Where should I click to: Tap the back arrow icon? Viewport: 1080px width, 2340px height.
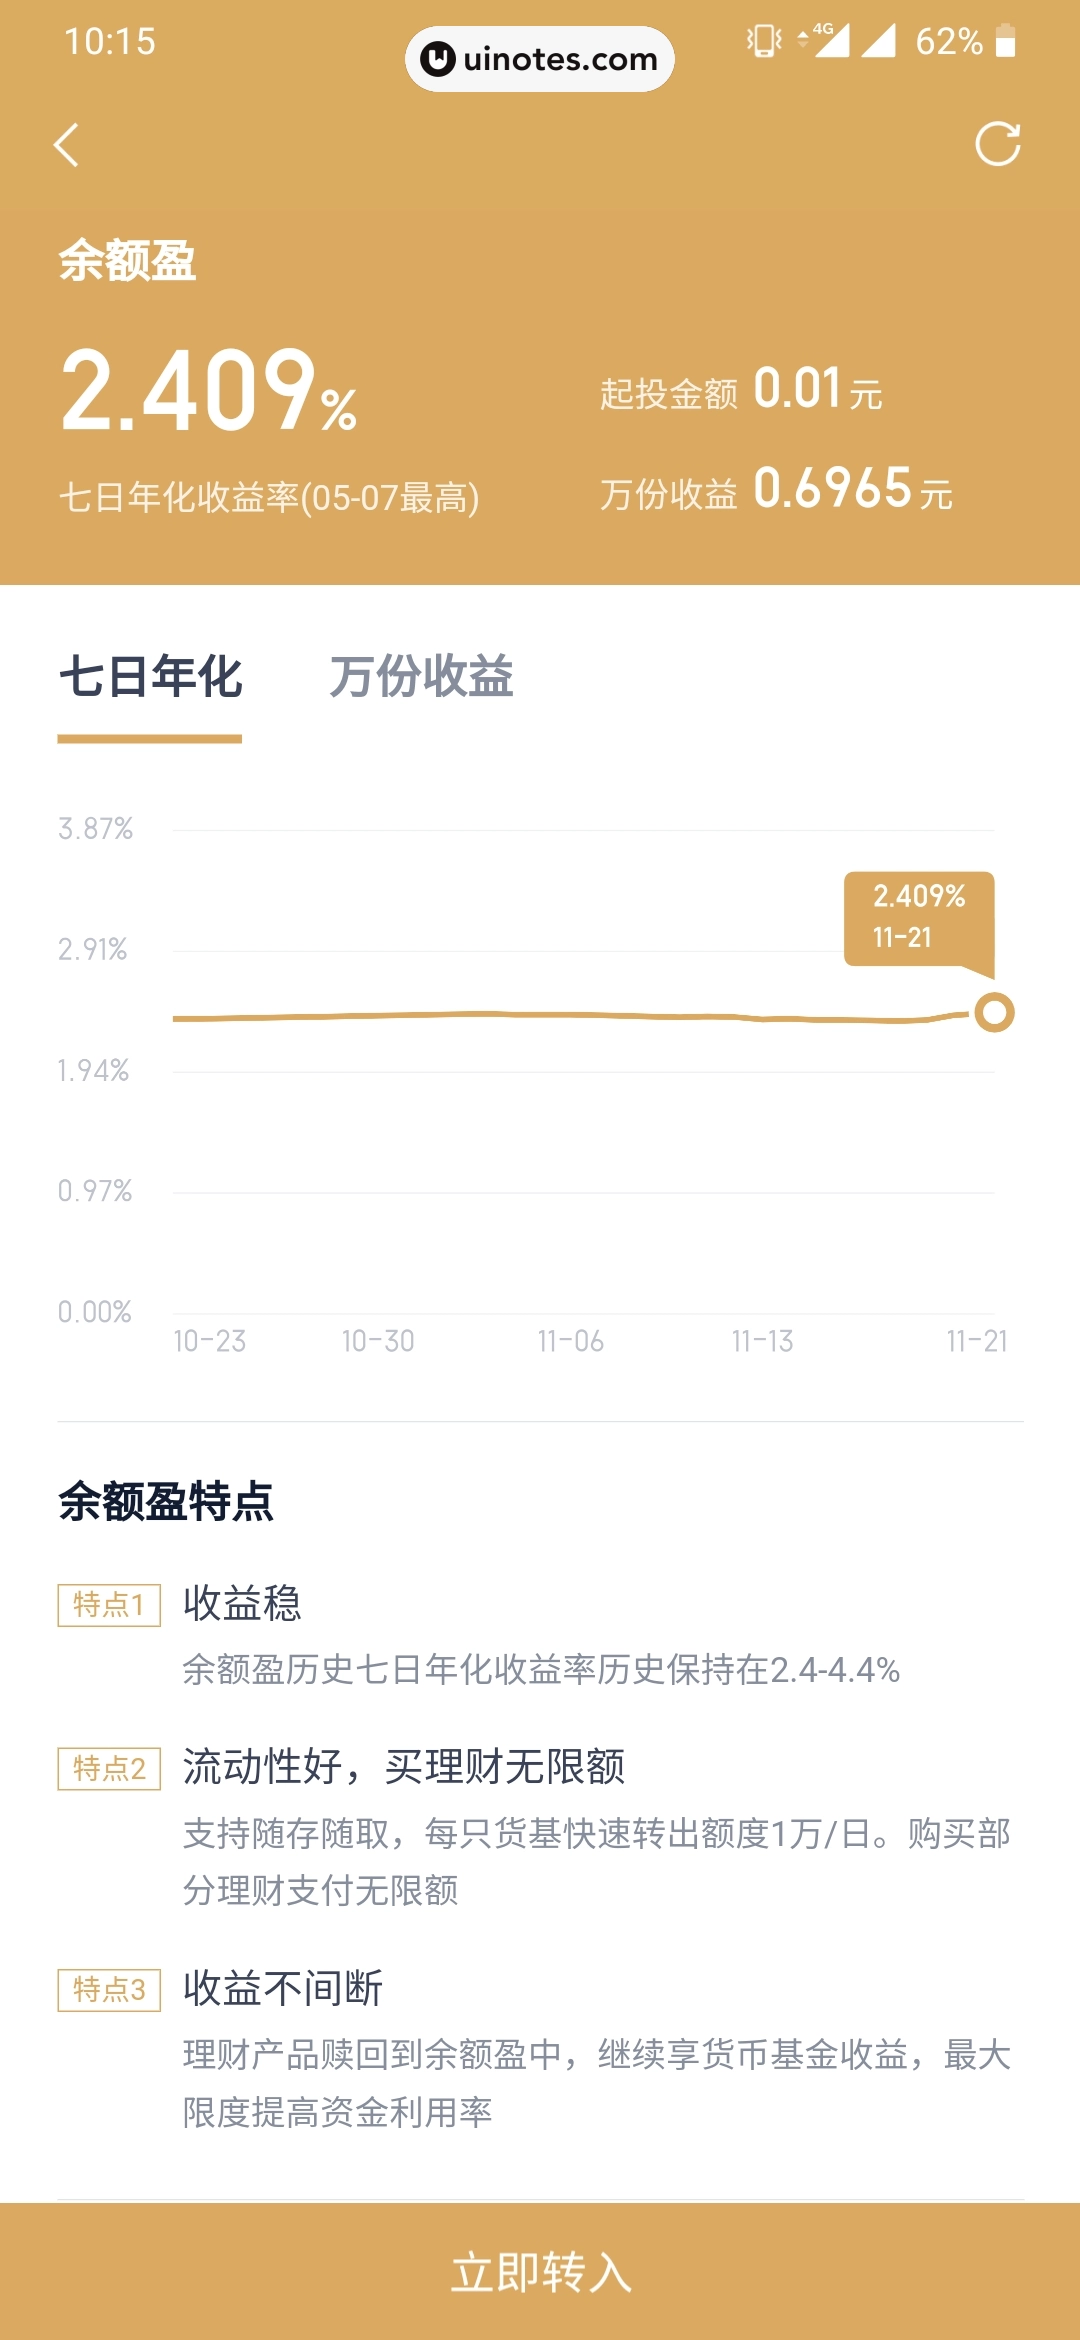[x=66, y=145]
